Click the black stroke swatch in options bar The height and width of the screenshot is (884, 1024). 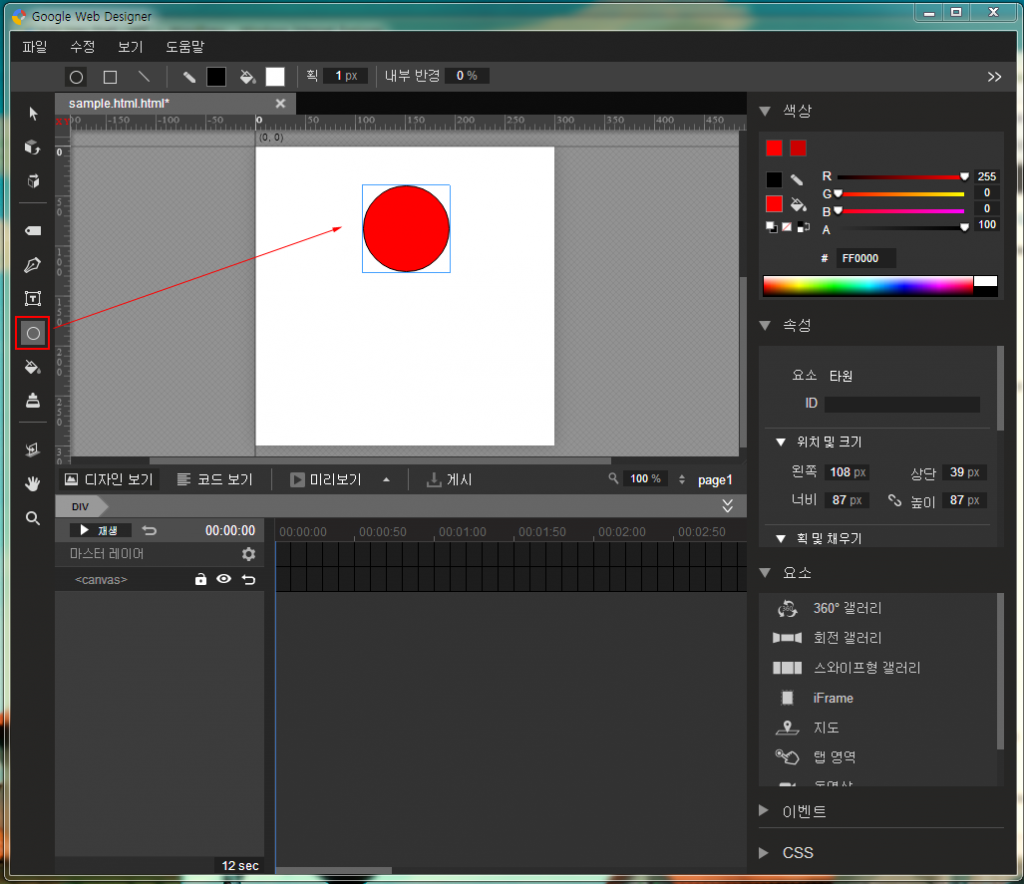[x=216, y=77]
